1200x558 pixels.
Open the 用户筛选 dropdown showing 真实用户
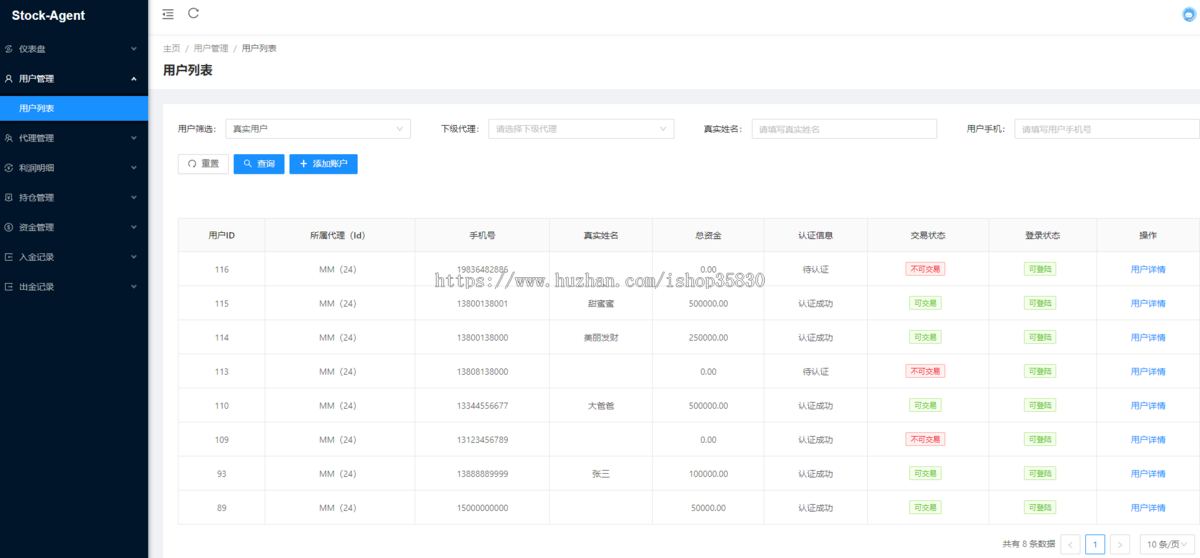point(318,129)
